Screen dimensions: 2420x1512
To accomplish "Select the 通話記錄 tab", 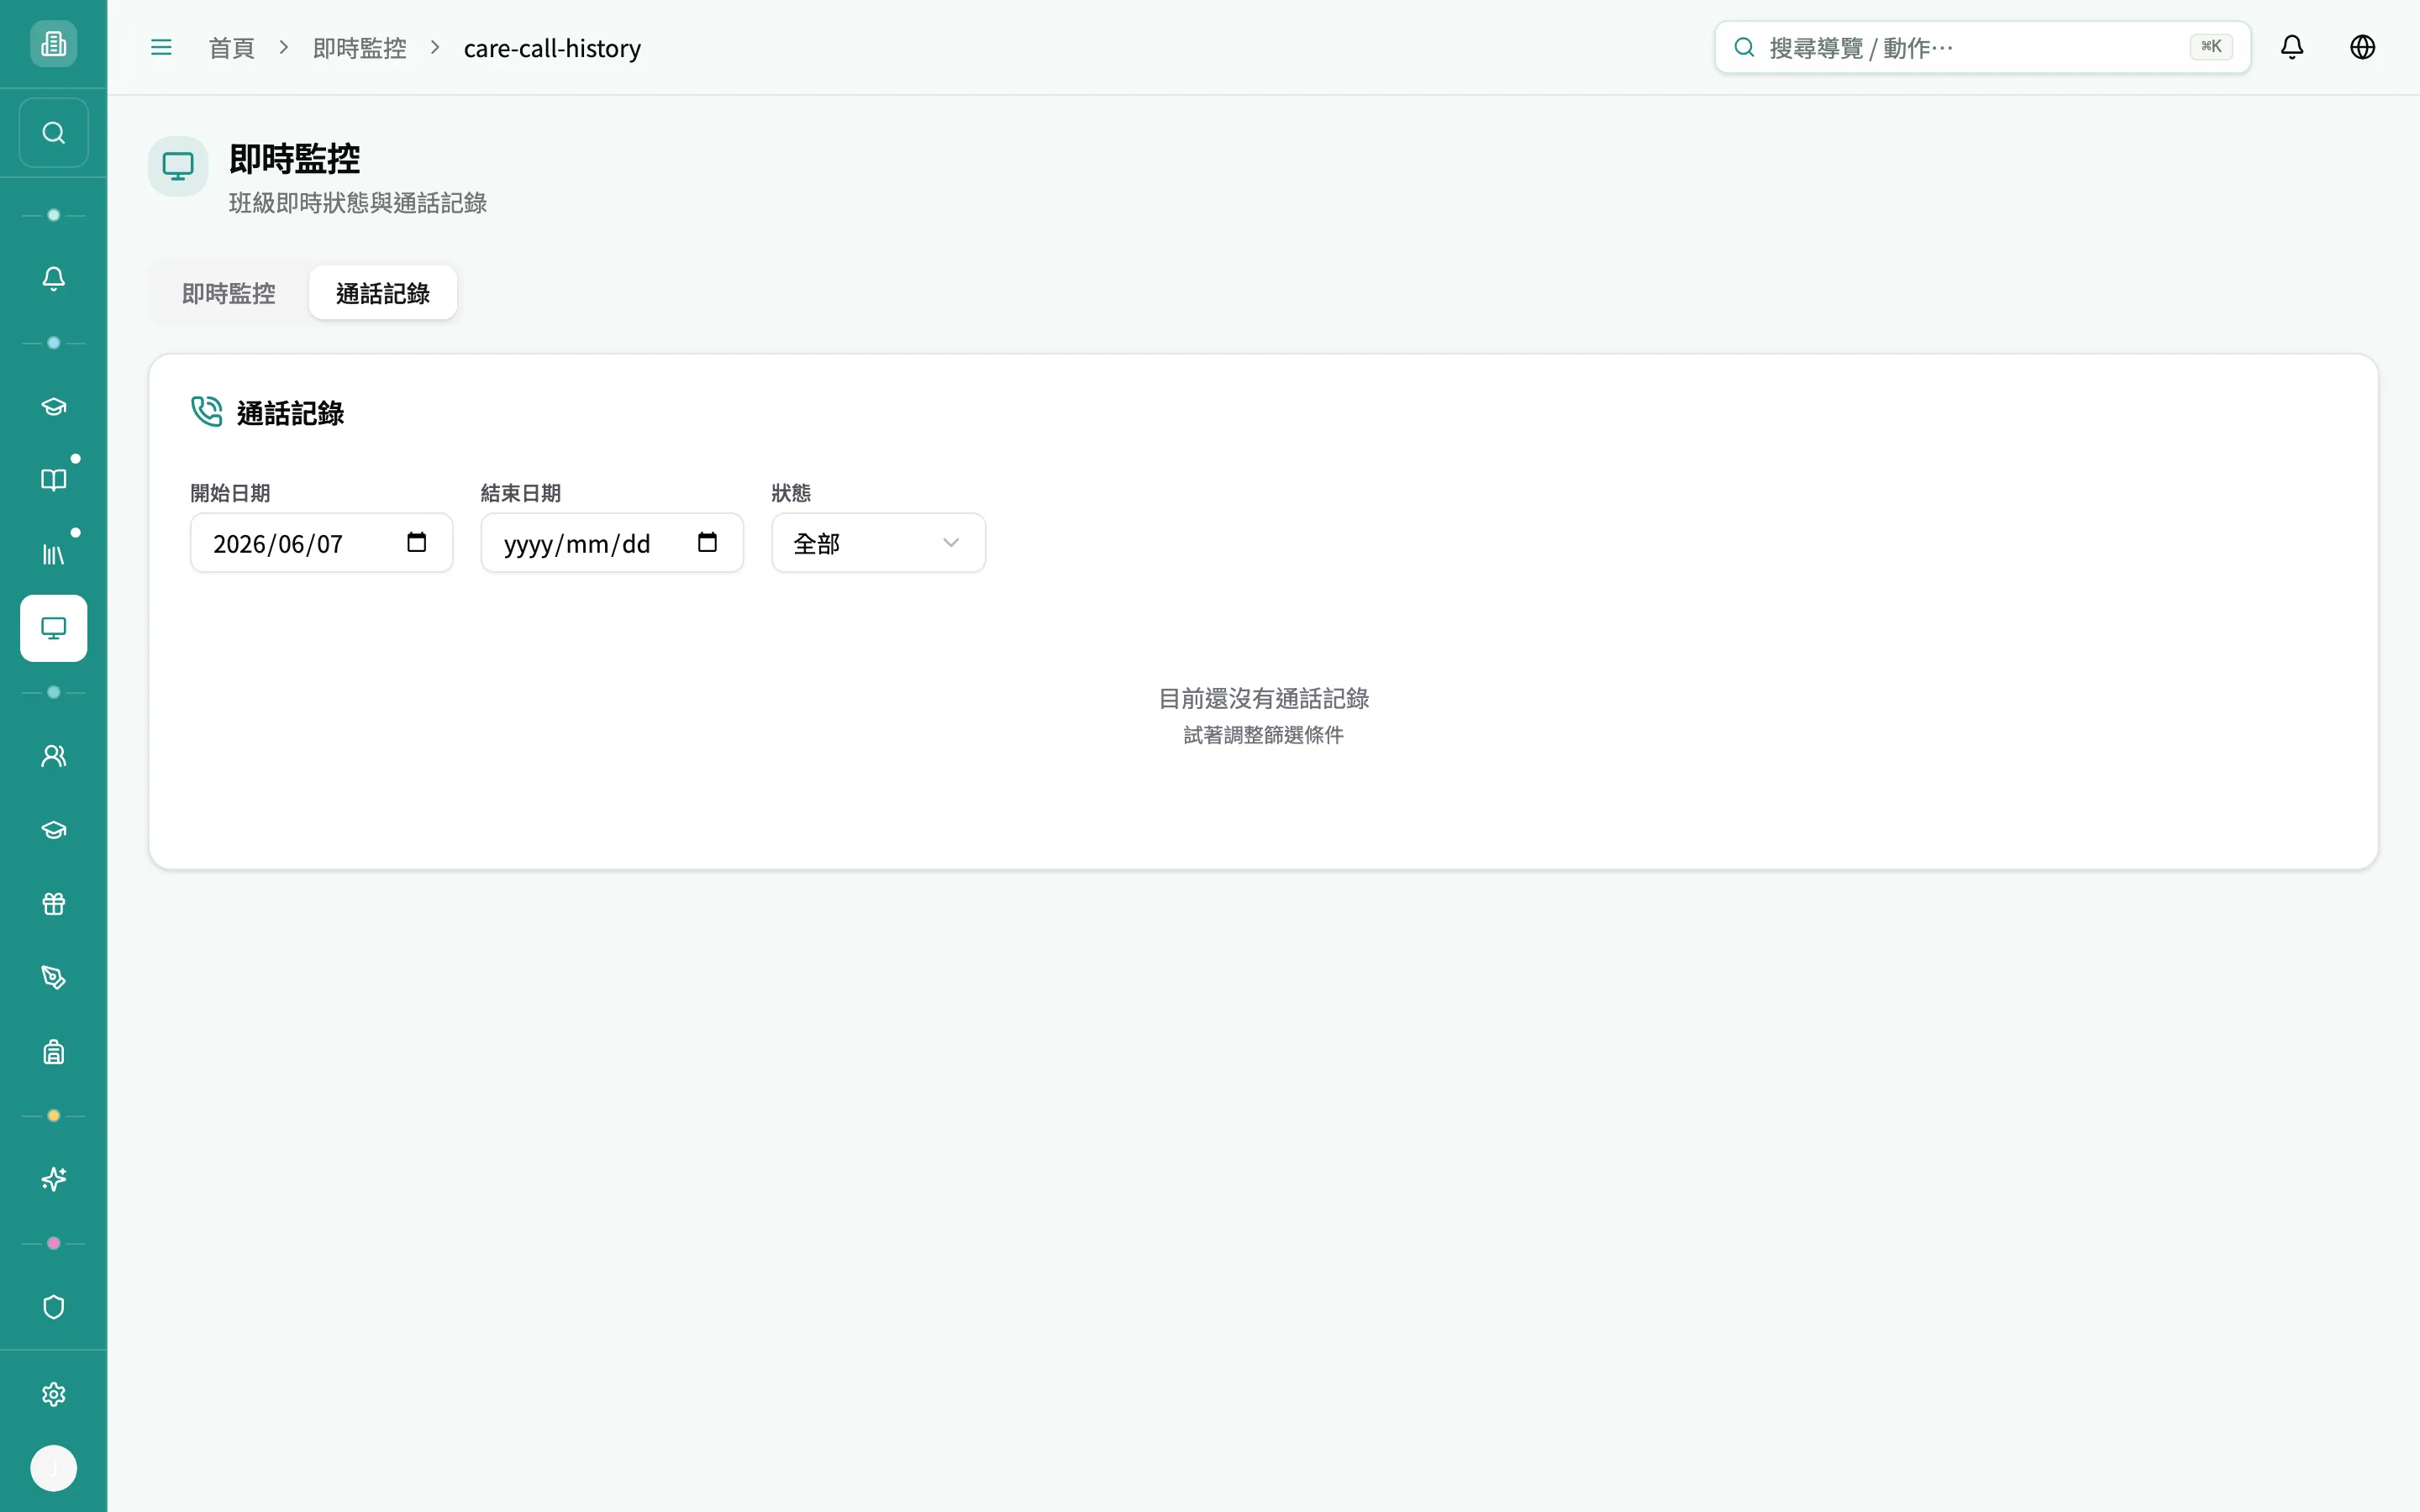I will pos(383,293).
